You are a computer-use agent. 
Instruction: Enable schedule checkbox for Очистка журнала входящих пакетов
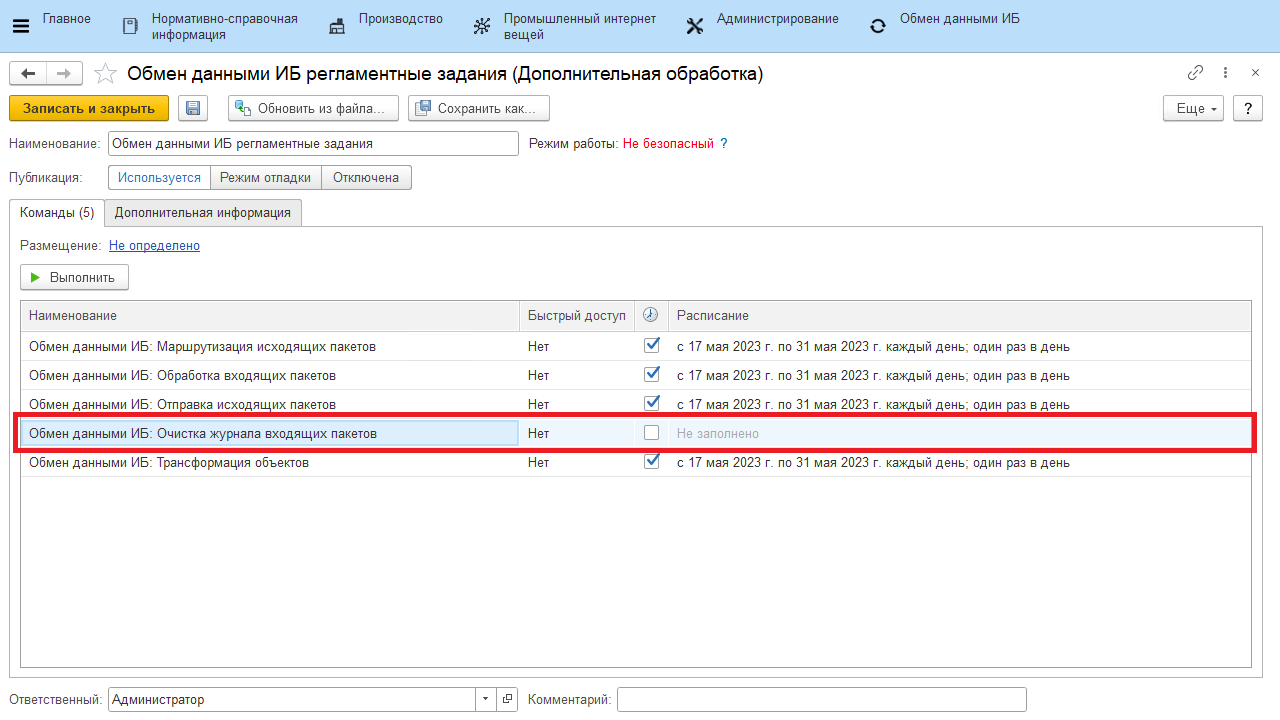[652, 433]
